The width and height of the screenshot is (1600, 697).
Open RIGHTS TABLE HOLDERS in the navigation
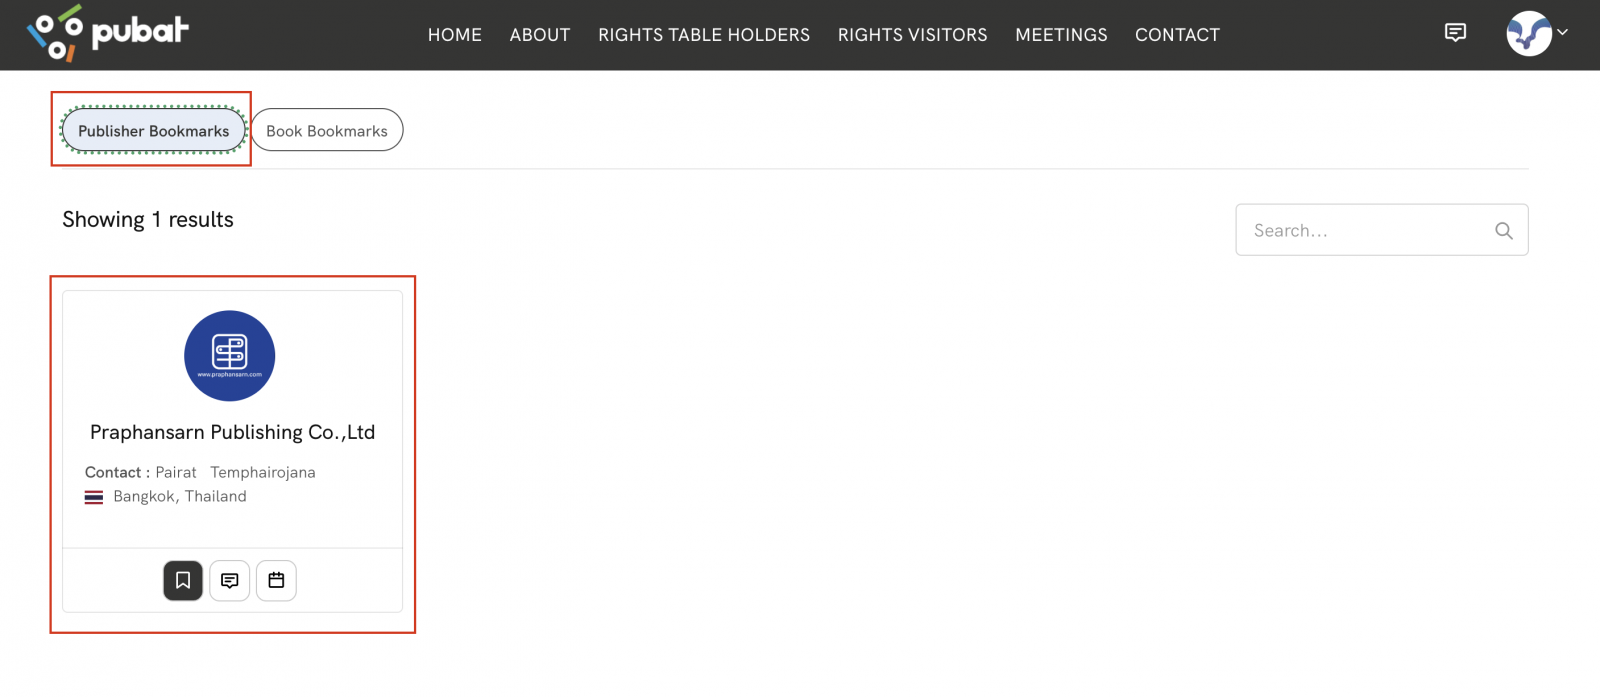coord(704,35)
